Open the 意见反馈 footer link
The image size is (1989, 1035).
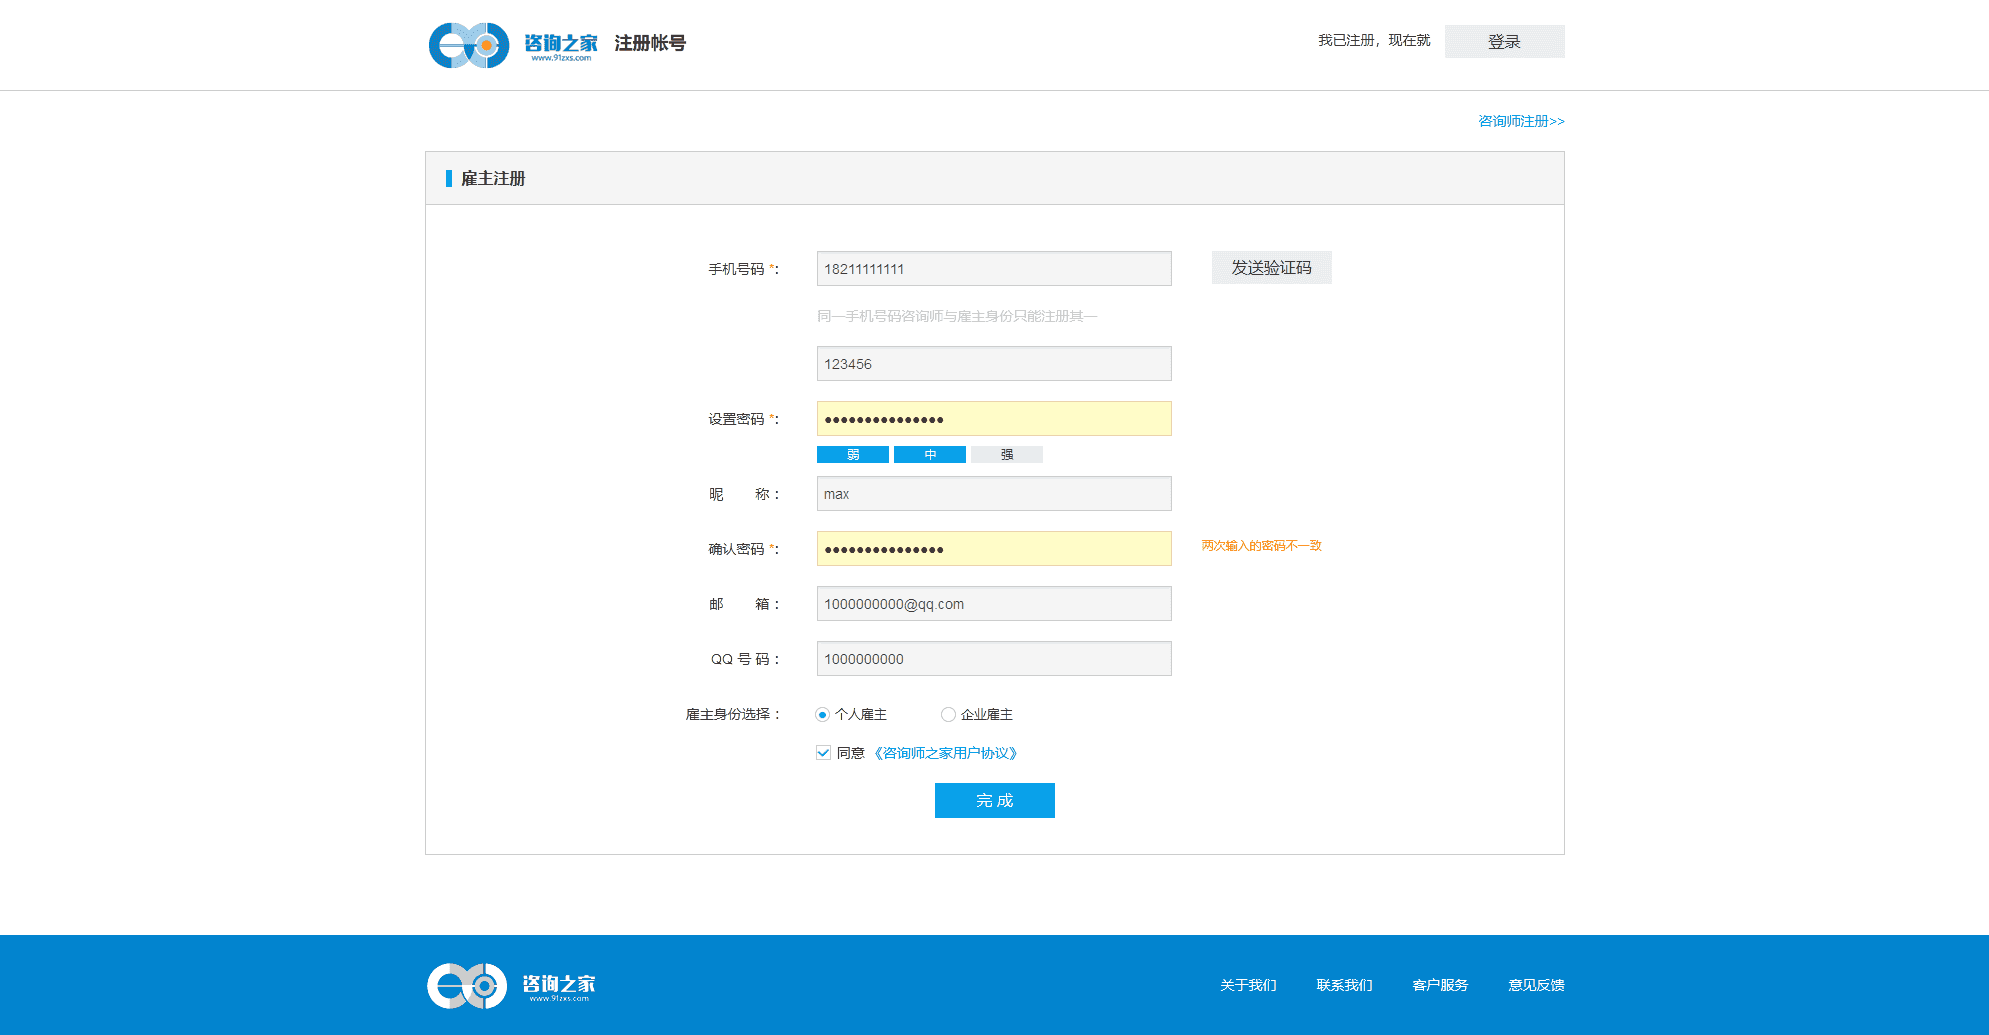click(1536, 985)
